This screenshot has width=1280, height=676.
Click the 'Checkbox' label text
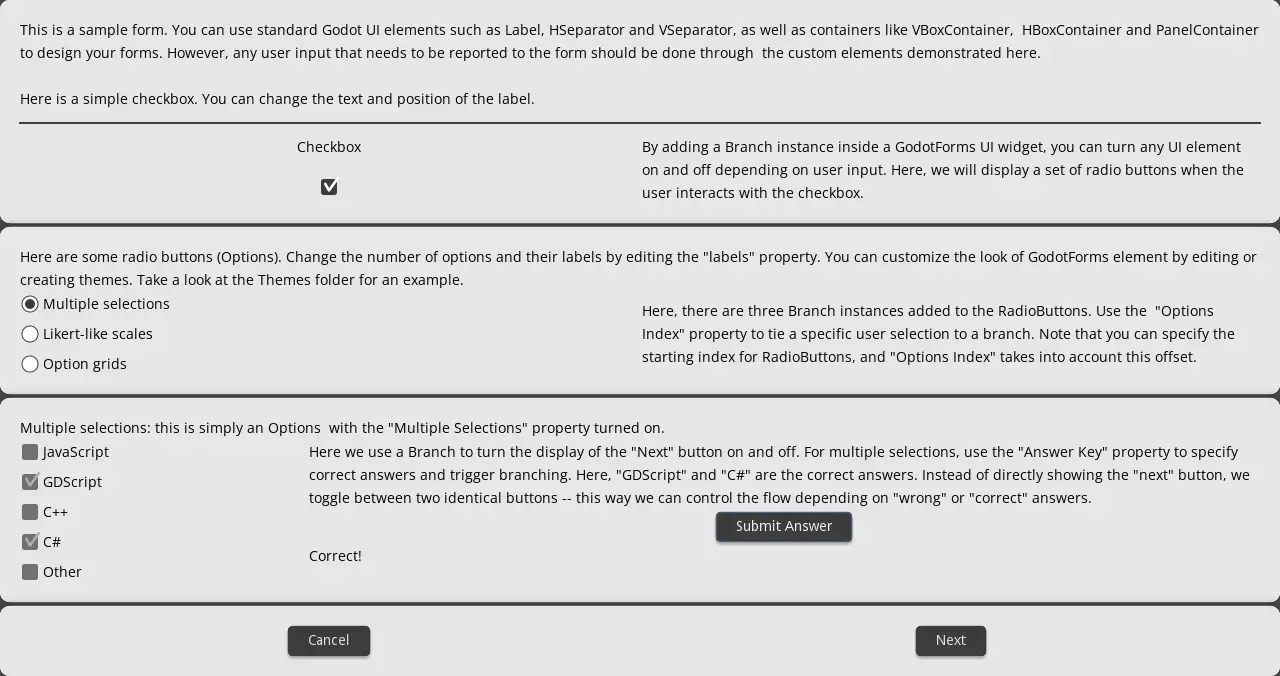(x=329, y=147)
